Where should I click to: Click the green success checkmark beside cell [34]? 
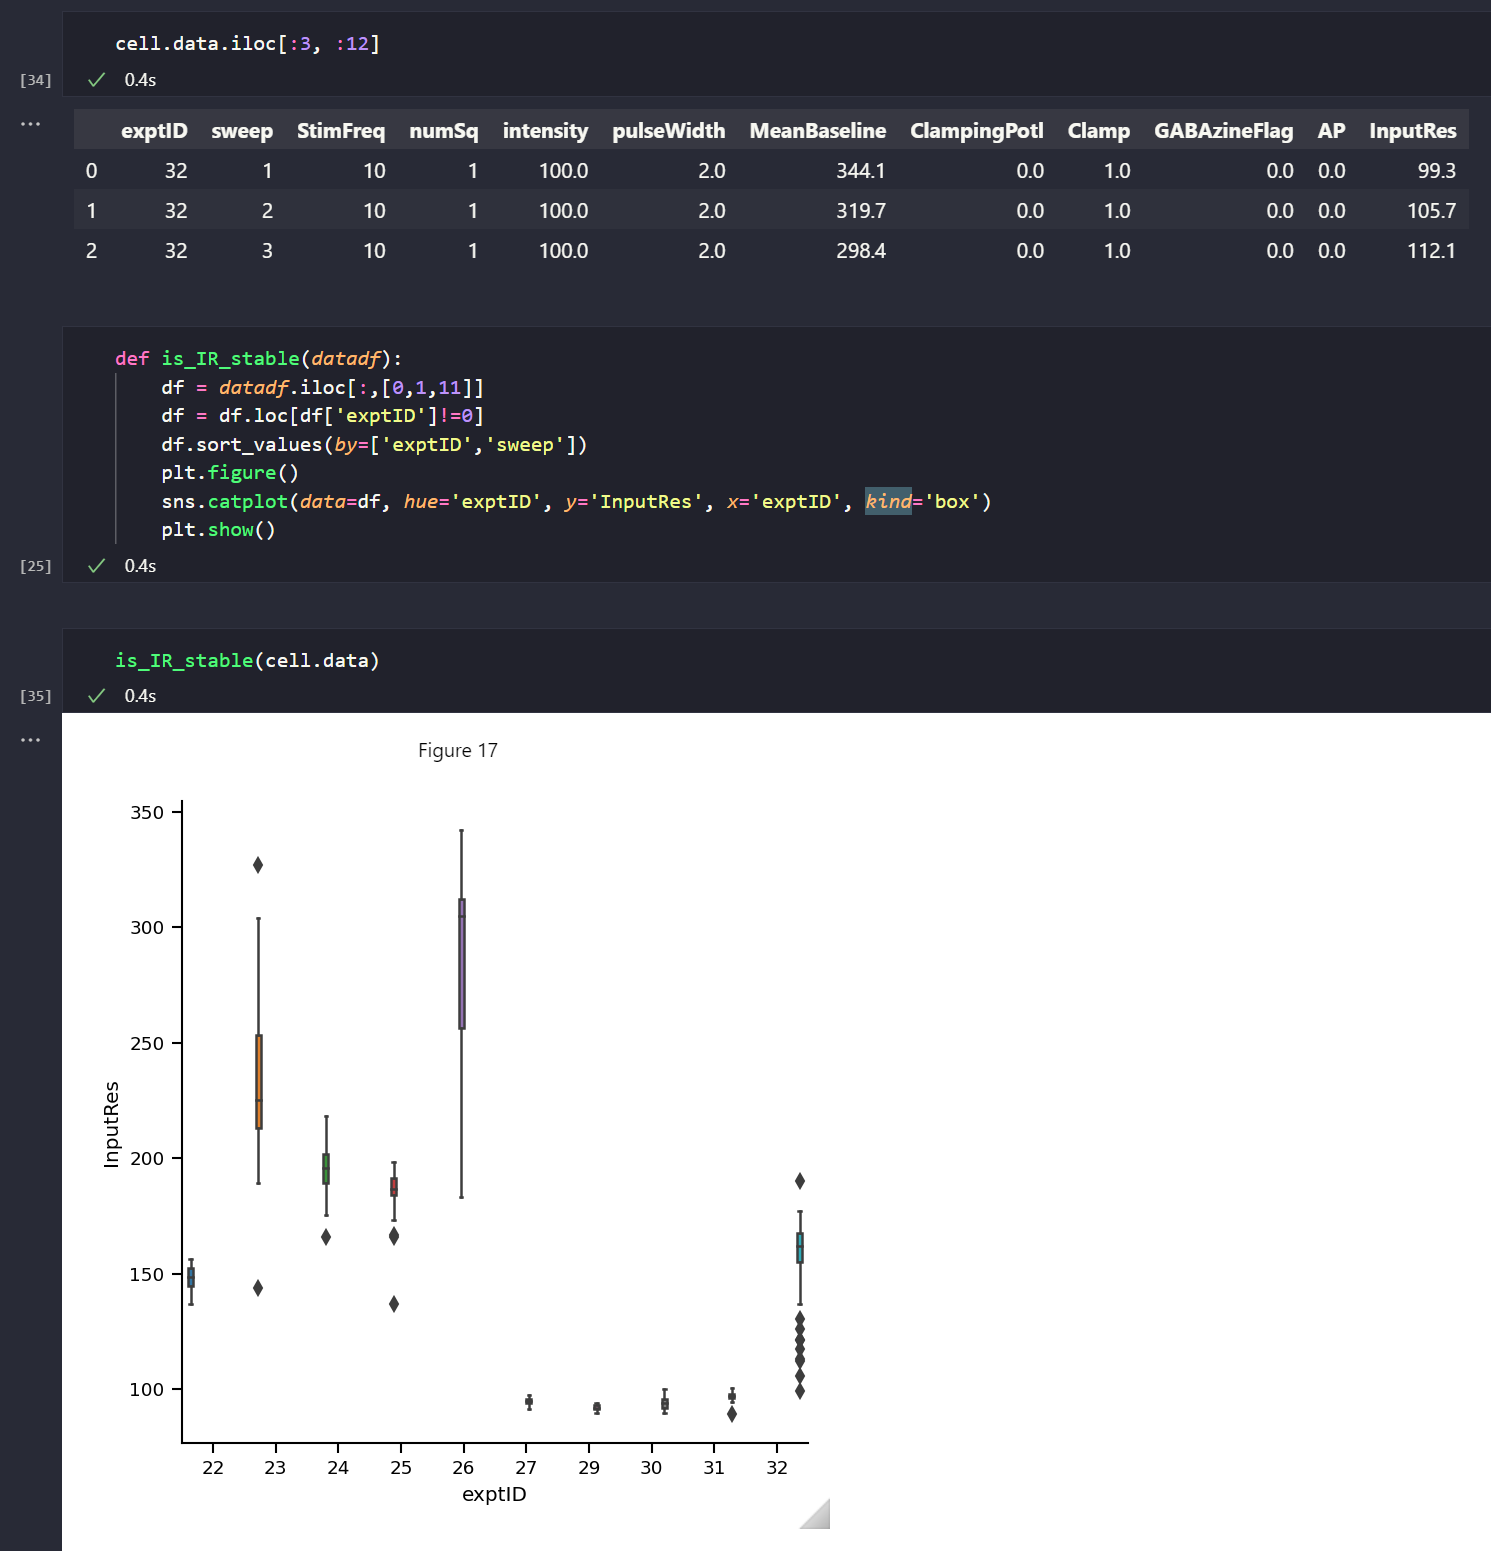(97, 79)
